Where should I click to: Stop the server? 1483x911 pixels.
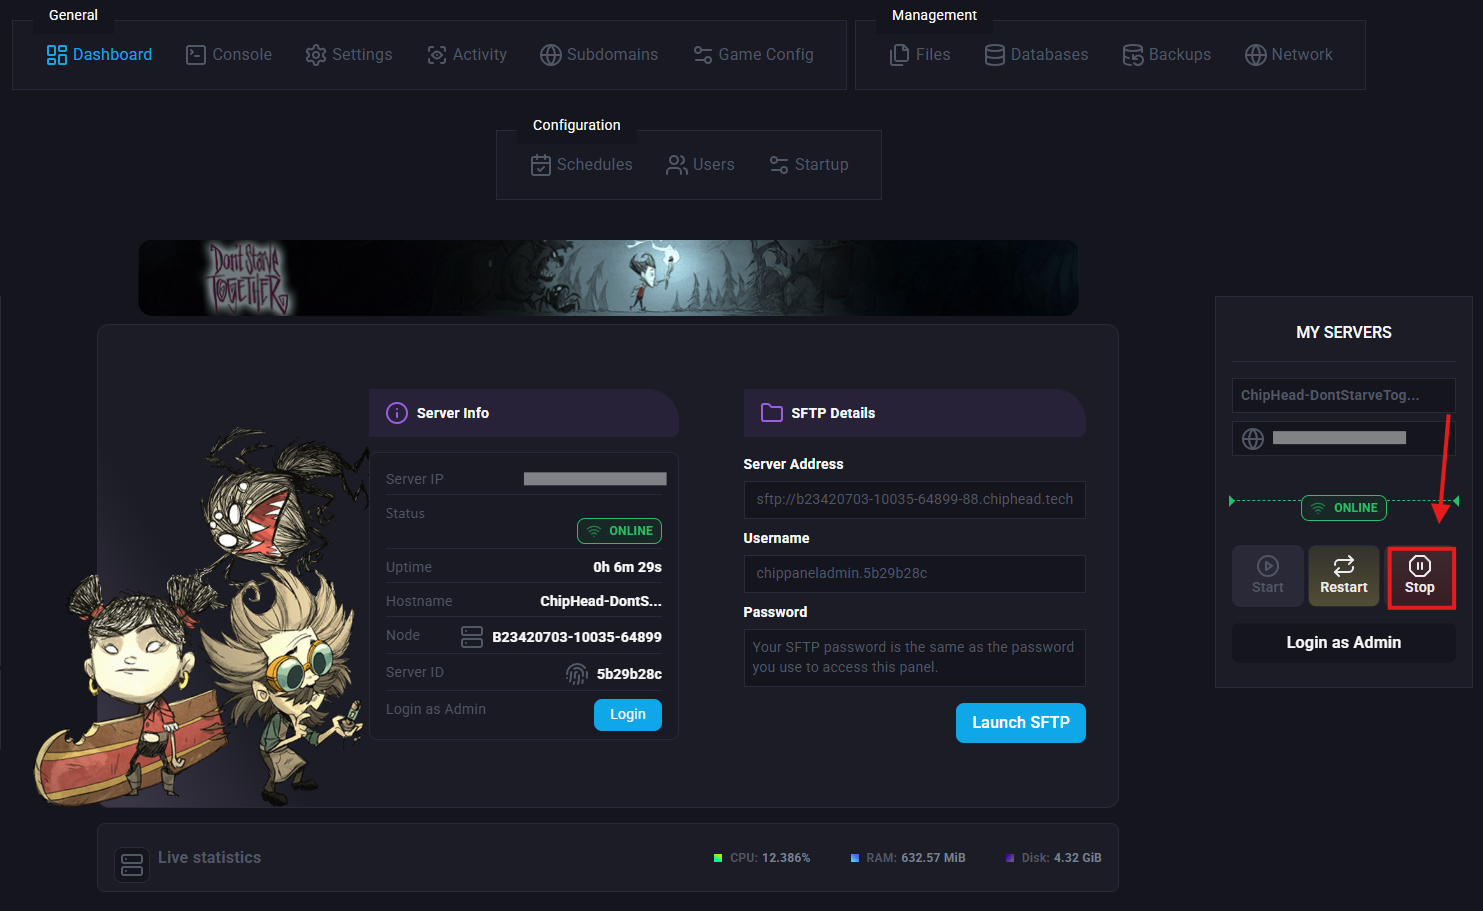(x=1420, y=577)
